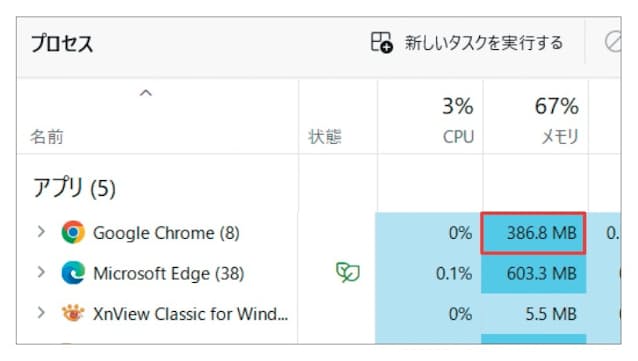Click the Microsoft Edge icon
This screenshot has height=361, width=638.
tap(73, 273)
